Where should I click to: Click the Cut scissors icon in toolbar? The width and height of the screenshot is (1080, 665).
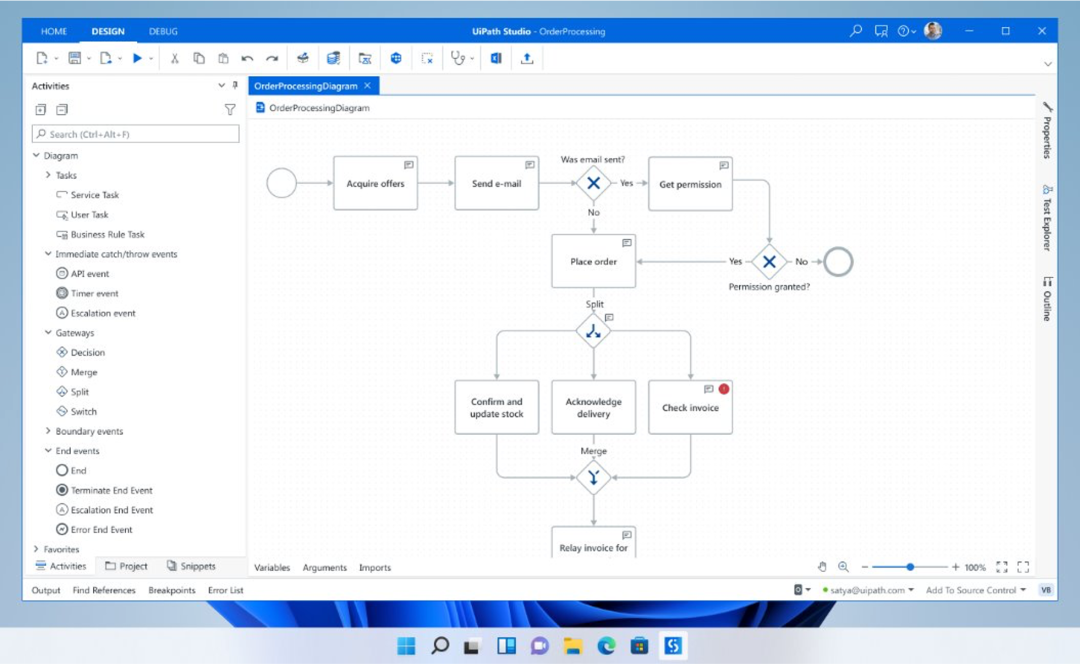[x=174, y=59]
